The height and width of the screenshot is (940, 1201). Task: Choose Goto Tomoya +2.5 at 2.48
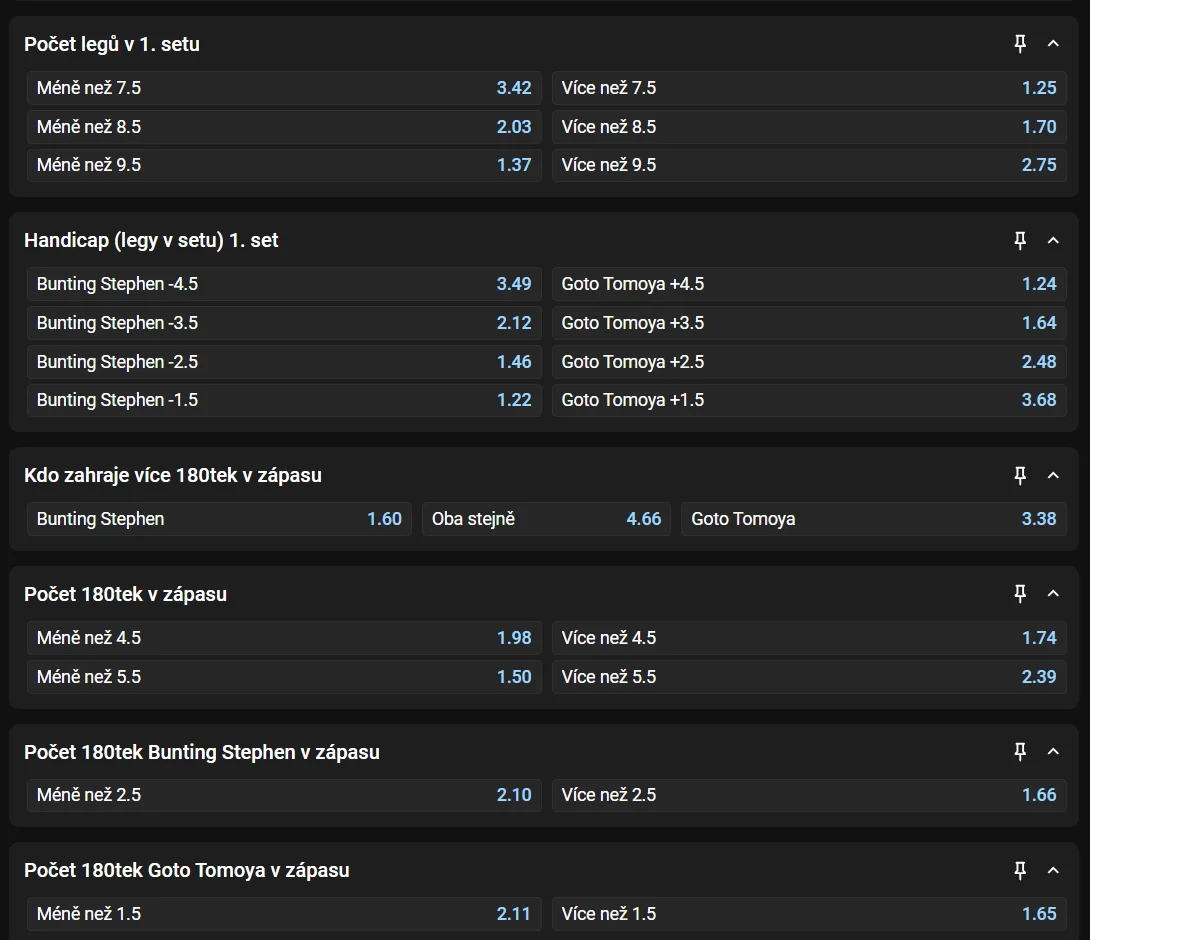809,362
